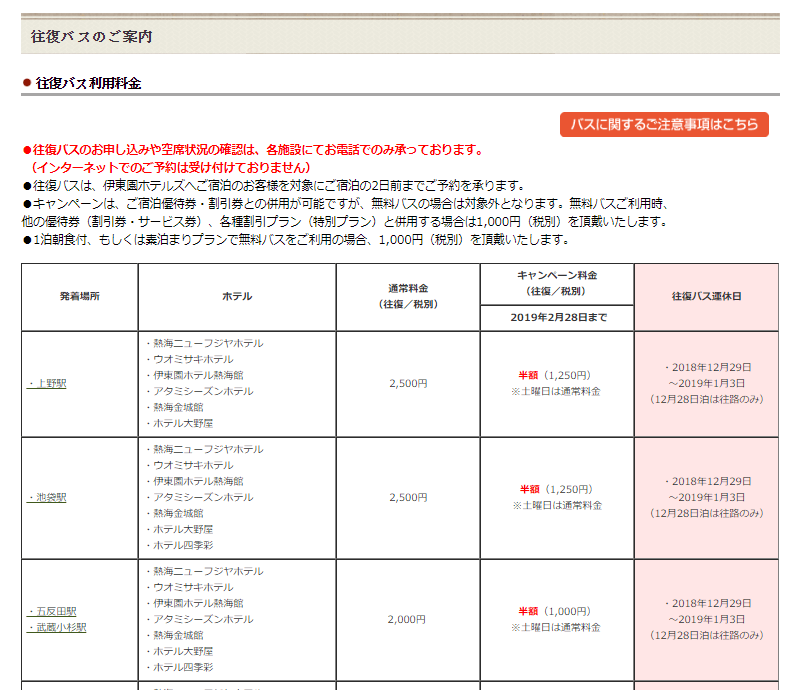Click ホテル四季彩 in the 五反田駅 row
This screenshot has height=690, width=790.
click(x=180, y=667)
